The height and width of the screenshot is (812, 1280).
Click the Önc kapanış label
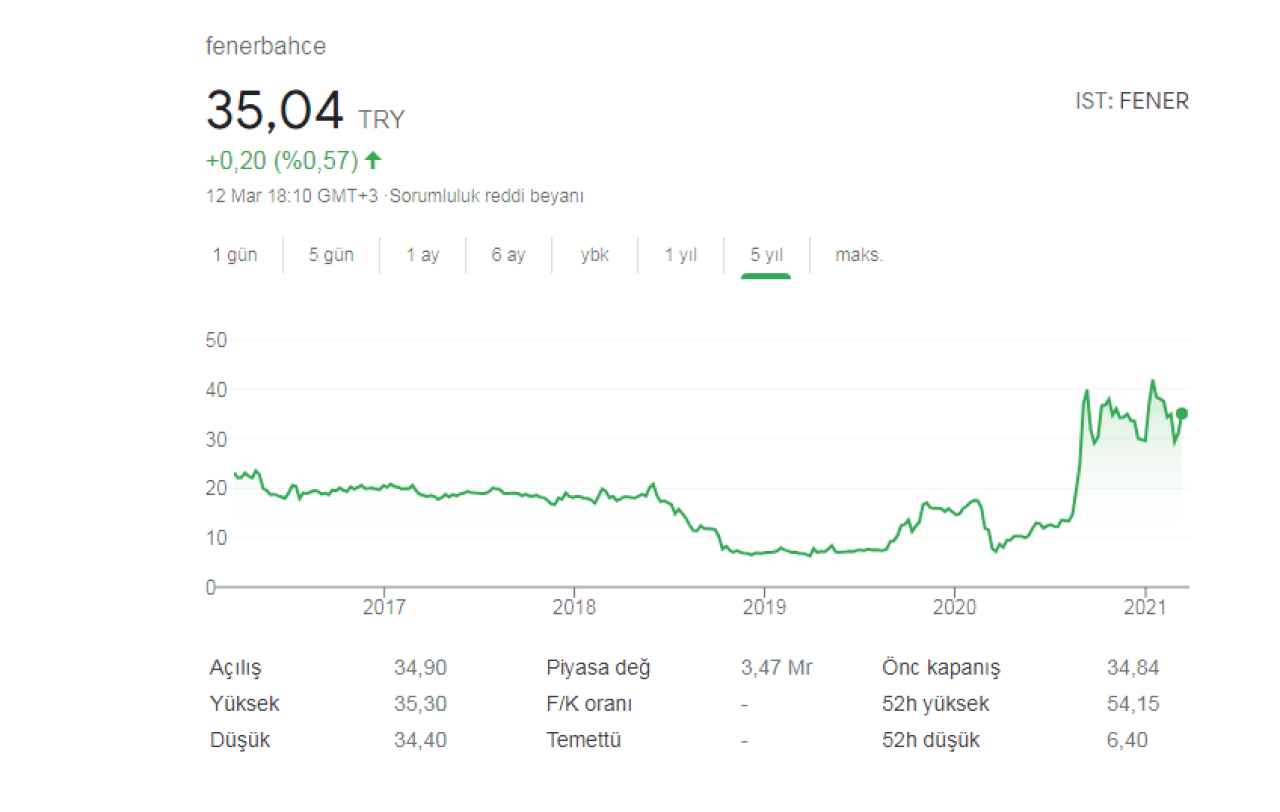941,669
